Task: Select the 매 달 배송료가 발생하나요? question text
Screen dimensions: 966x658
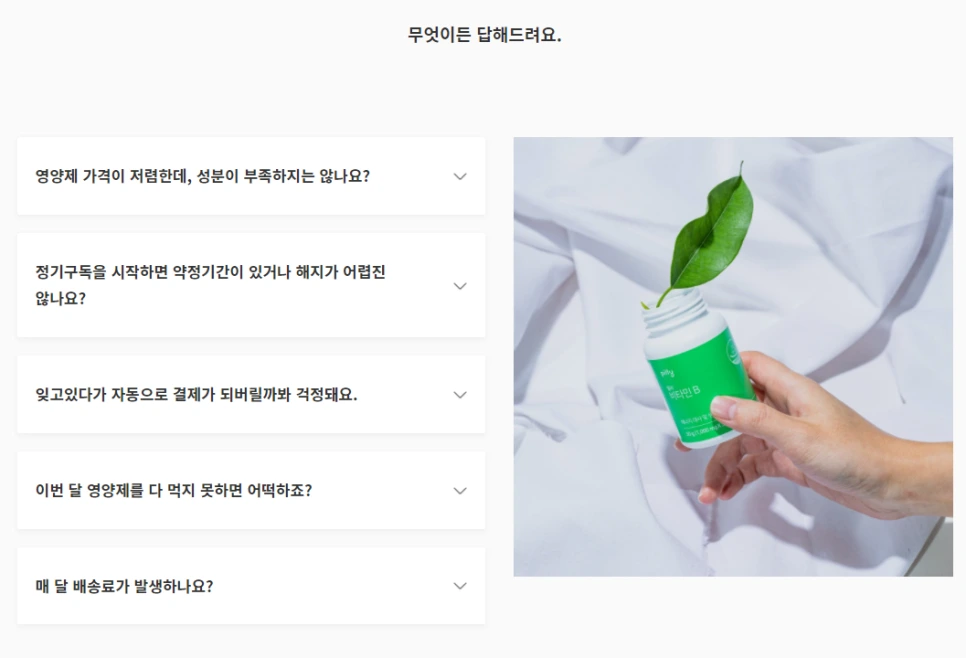Action: pyautogui.click(x=124, y=586)
